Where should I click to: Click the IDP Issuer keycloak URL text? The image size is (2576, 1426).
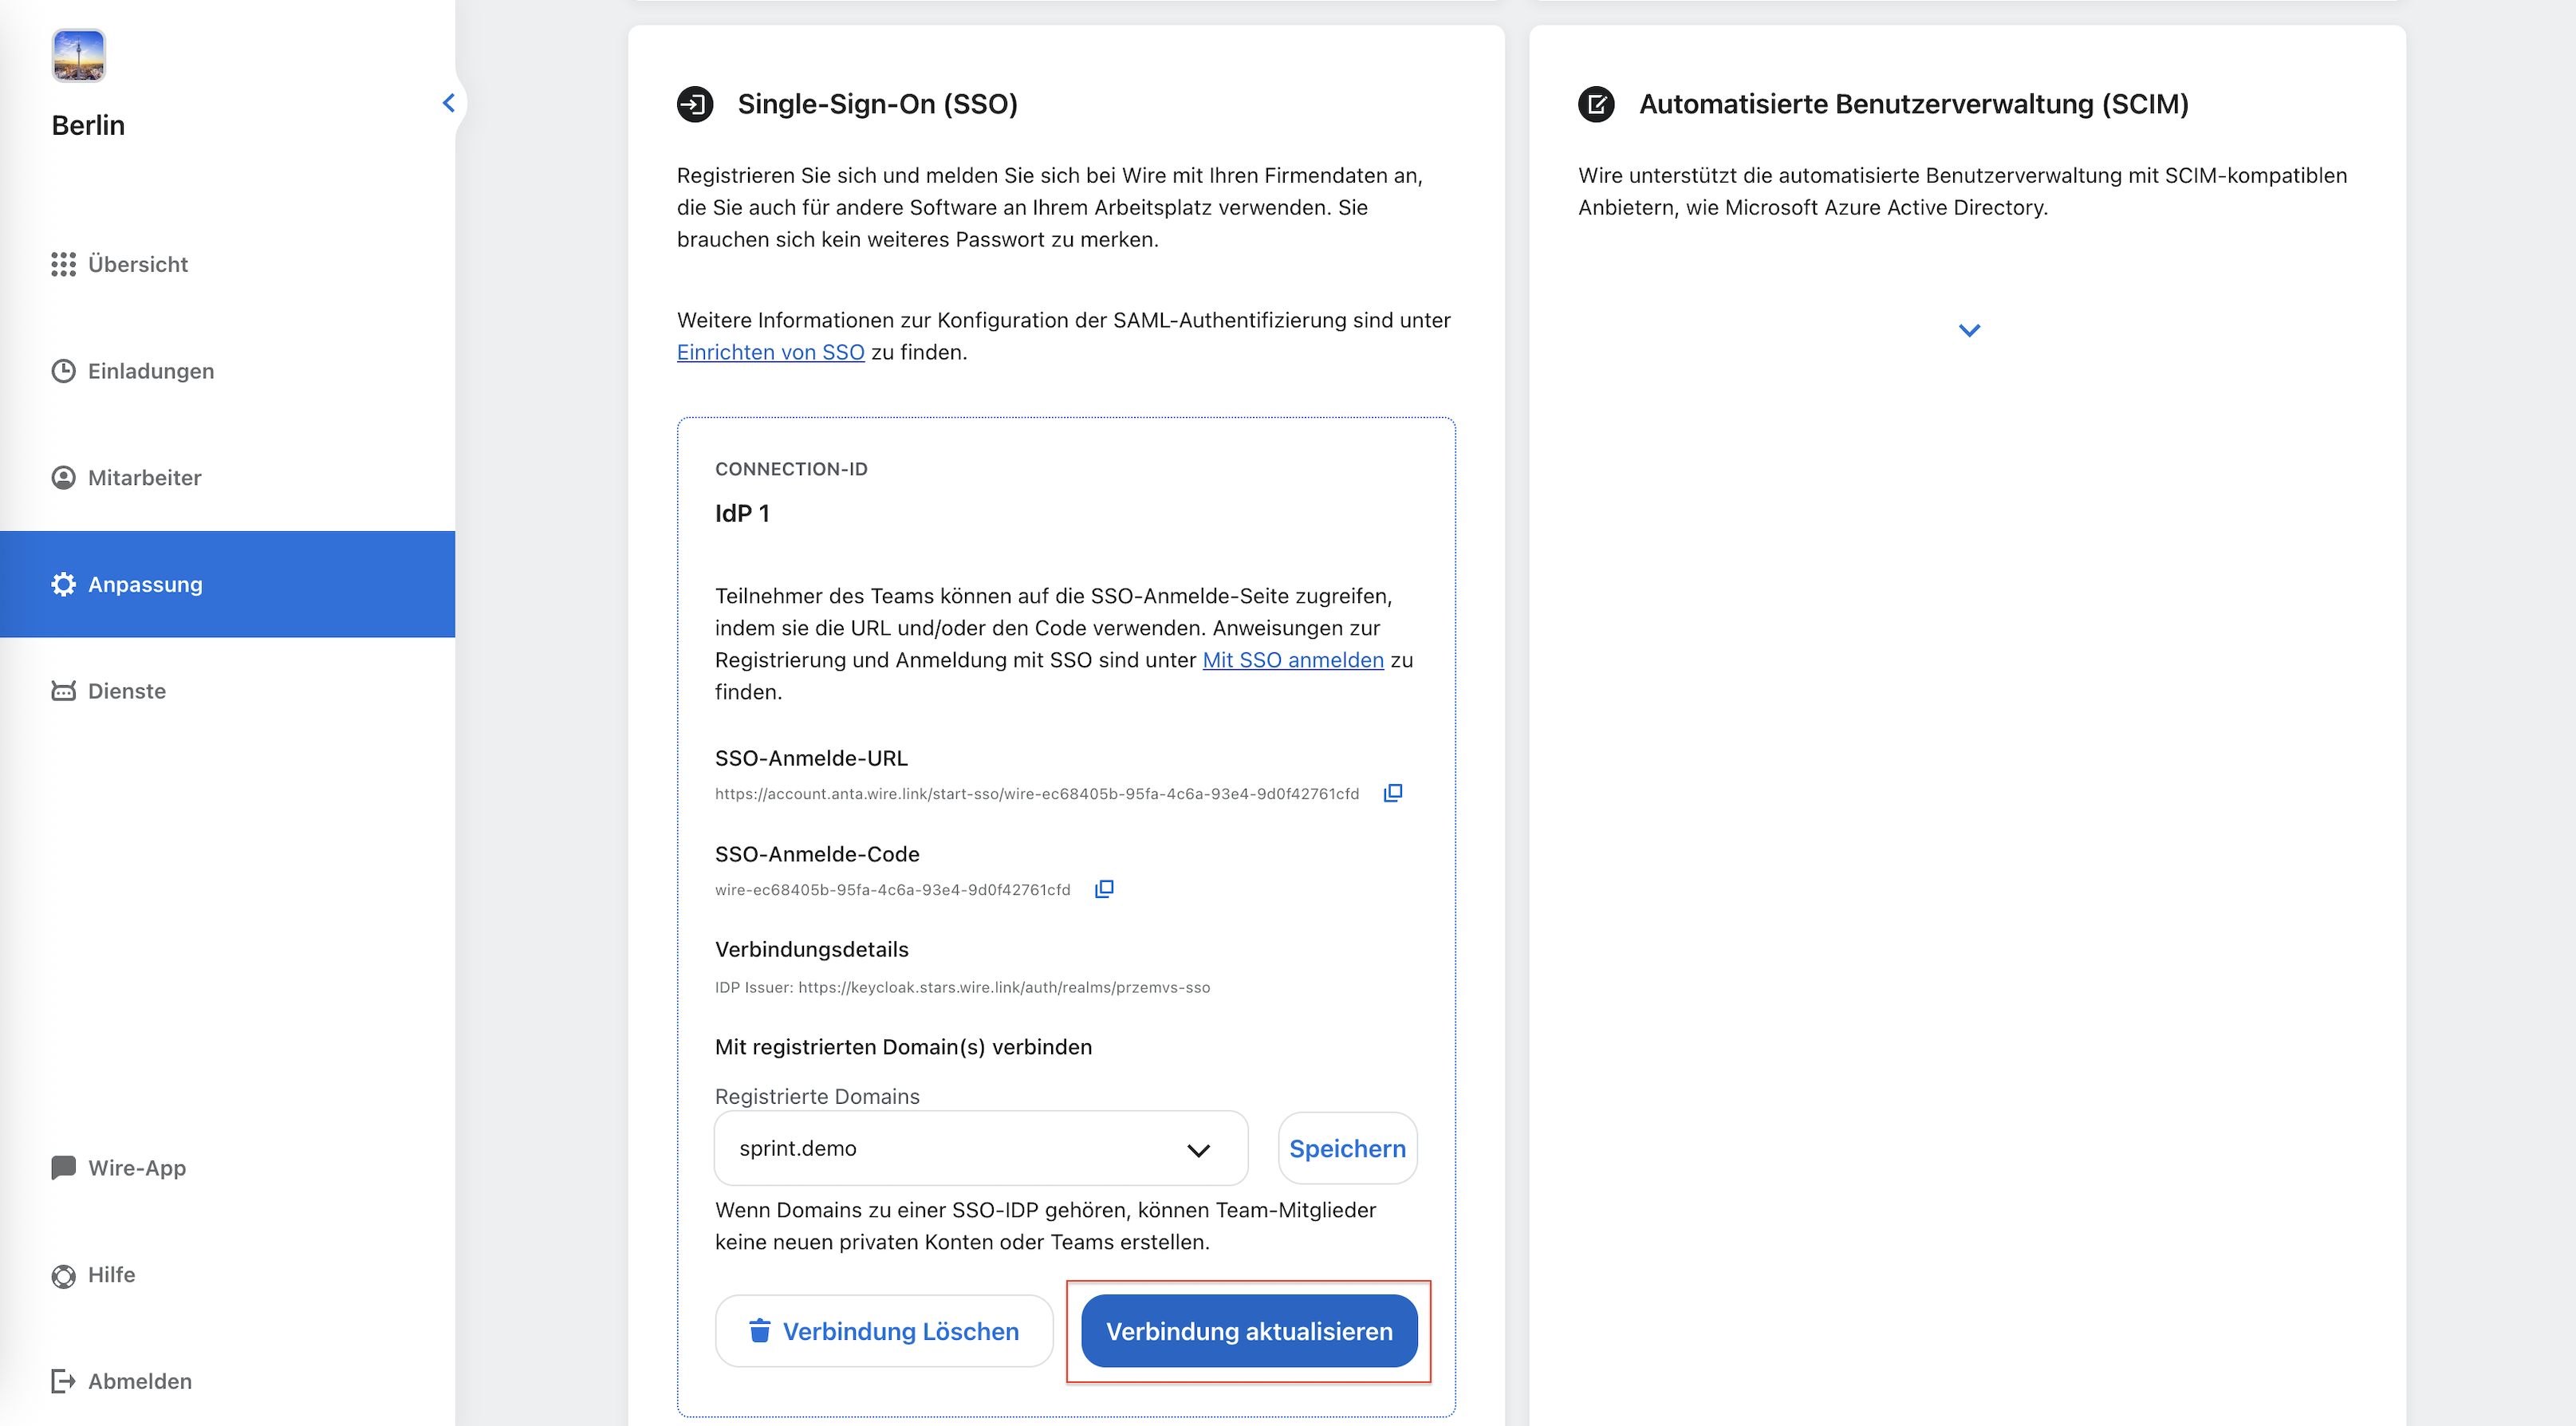1004,987
